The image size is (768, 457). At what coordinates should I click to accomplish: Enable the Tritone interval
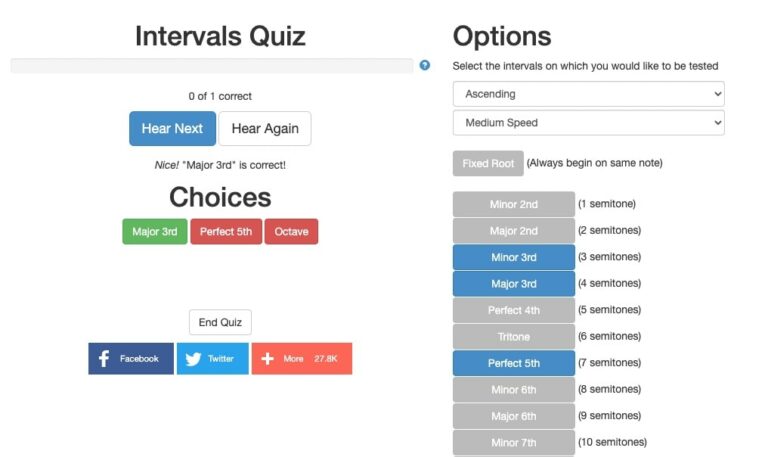tap(513, 337)
